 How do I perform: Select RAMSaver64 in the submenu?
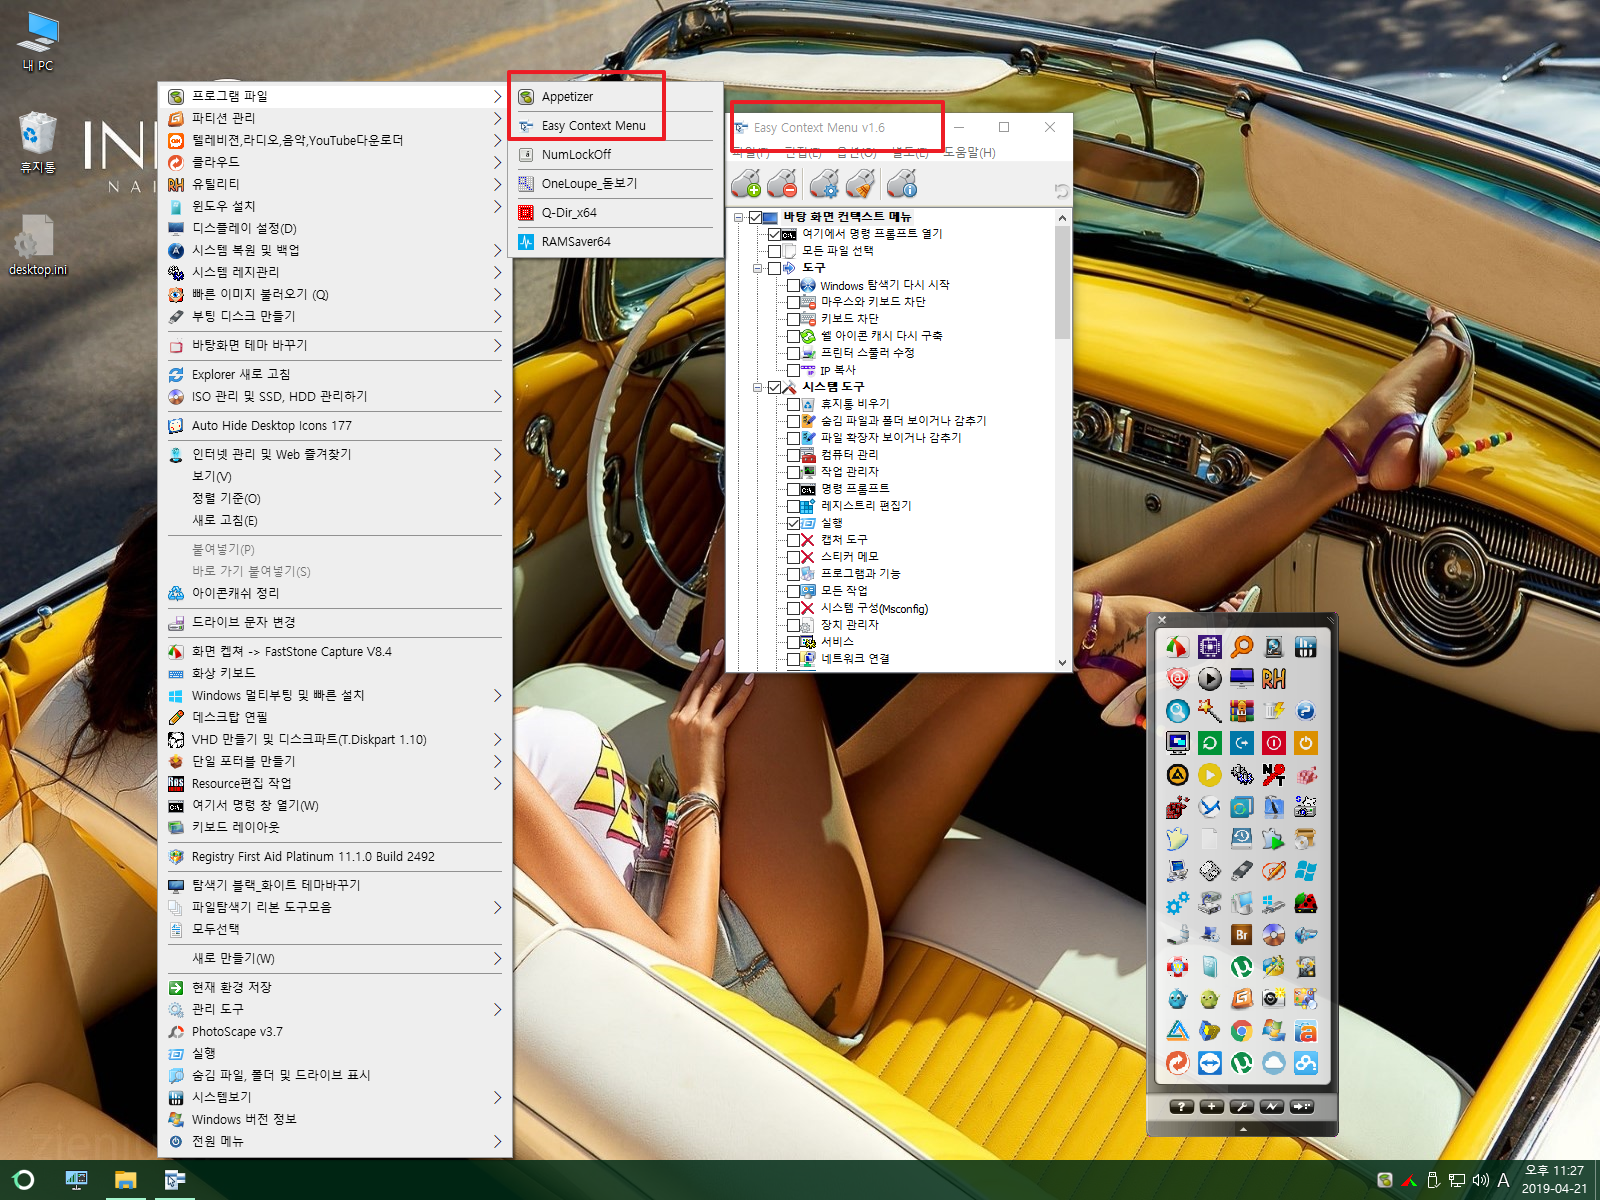[x=616, y=242]
